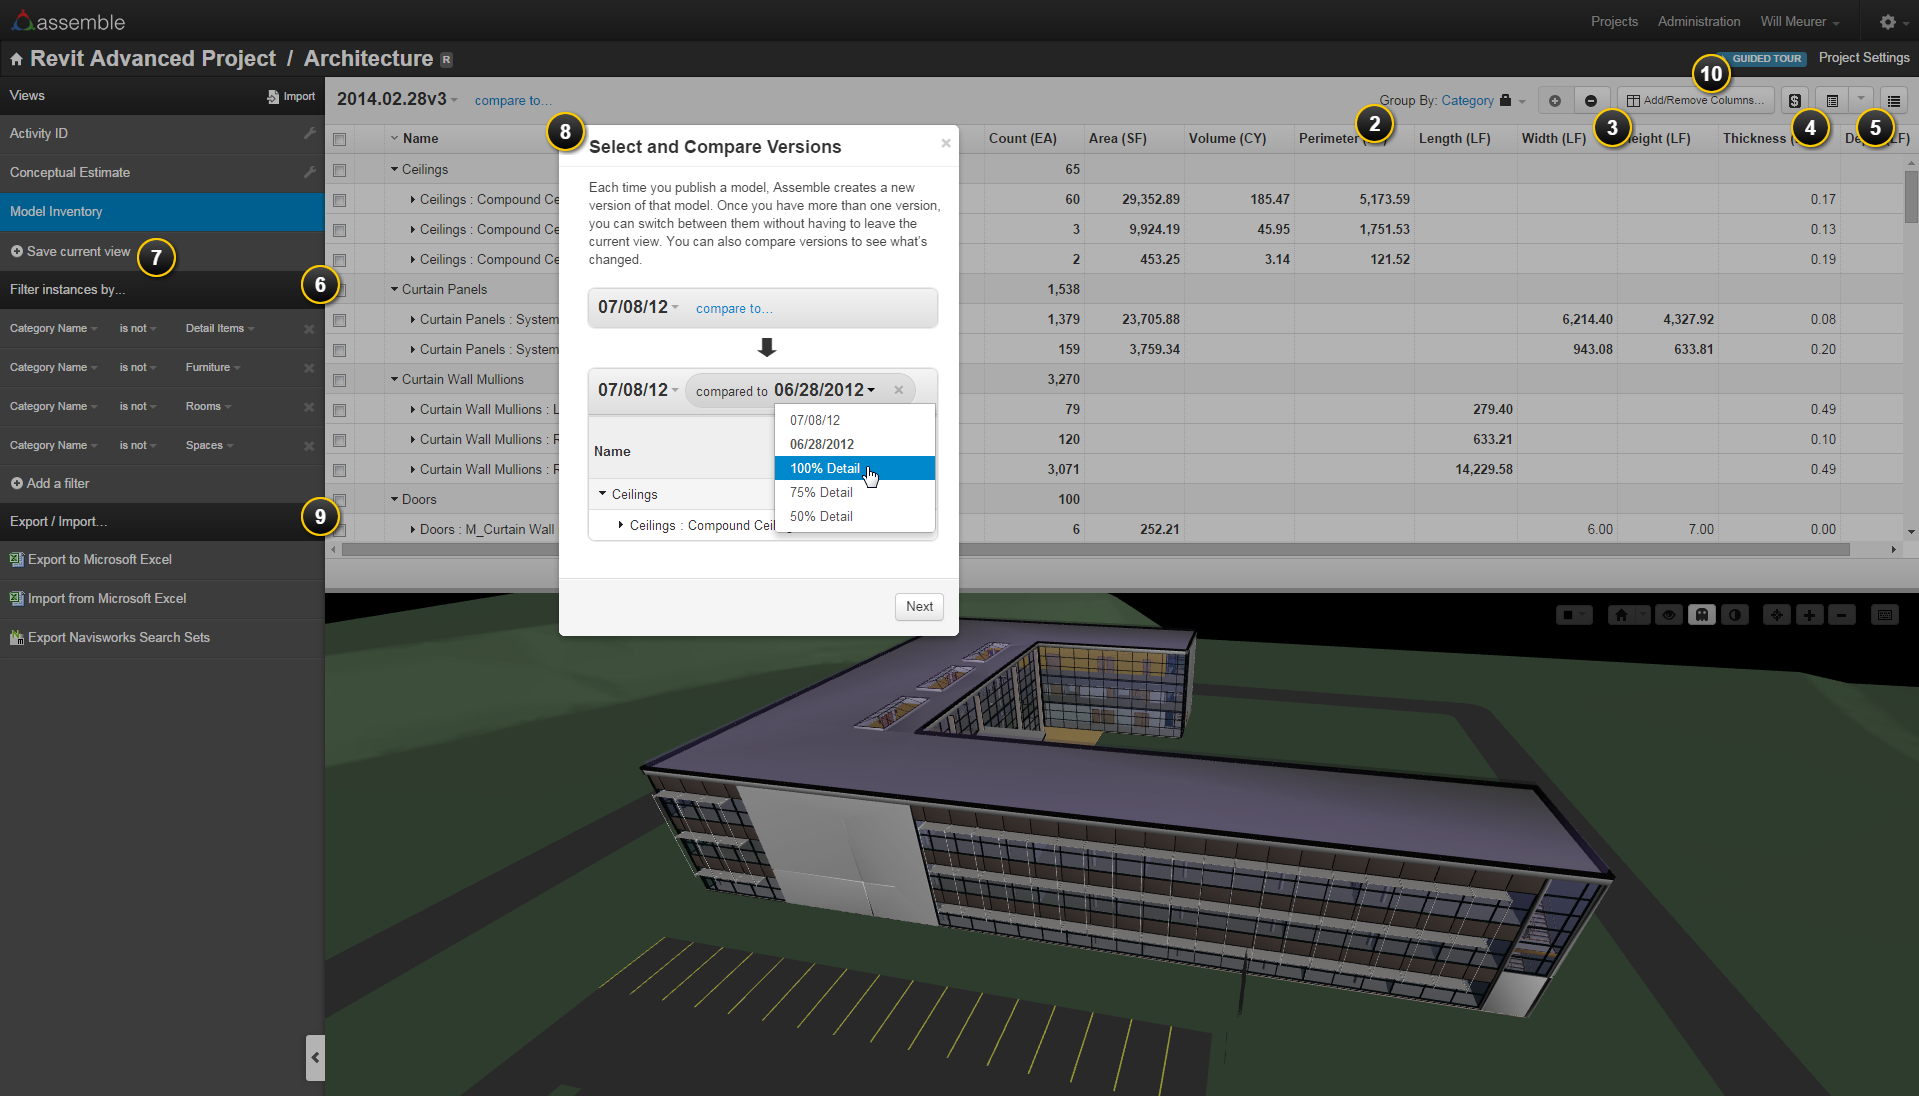Open the viewer square shading dropdown
This screenshot has height=1096, width=1919.
[1574, 615]
